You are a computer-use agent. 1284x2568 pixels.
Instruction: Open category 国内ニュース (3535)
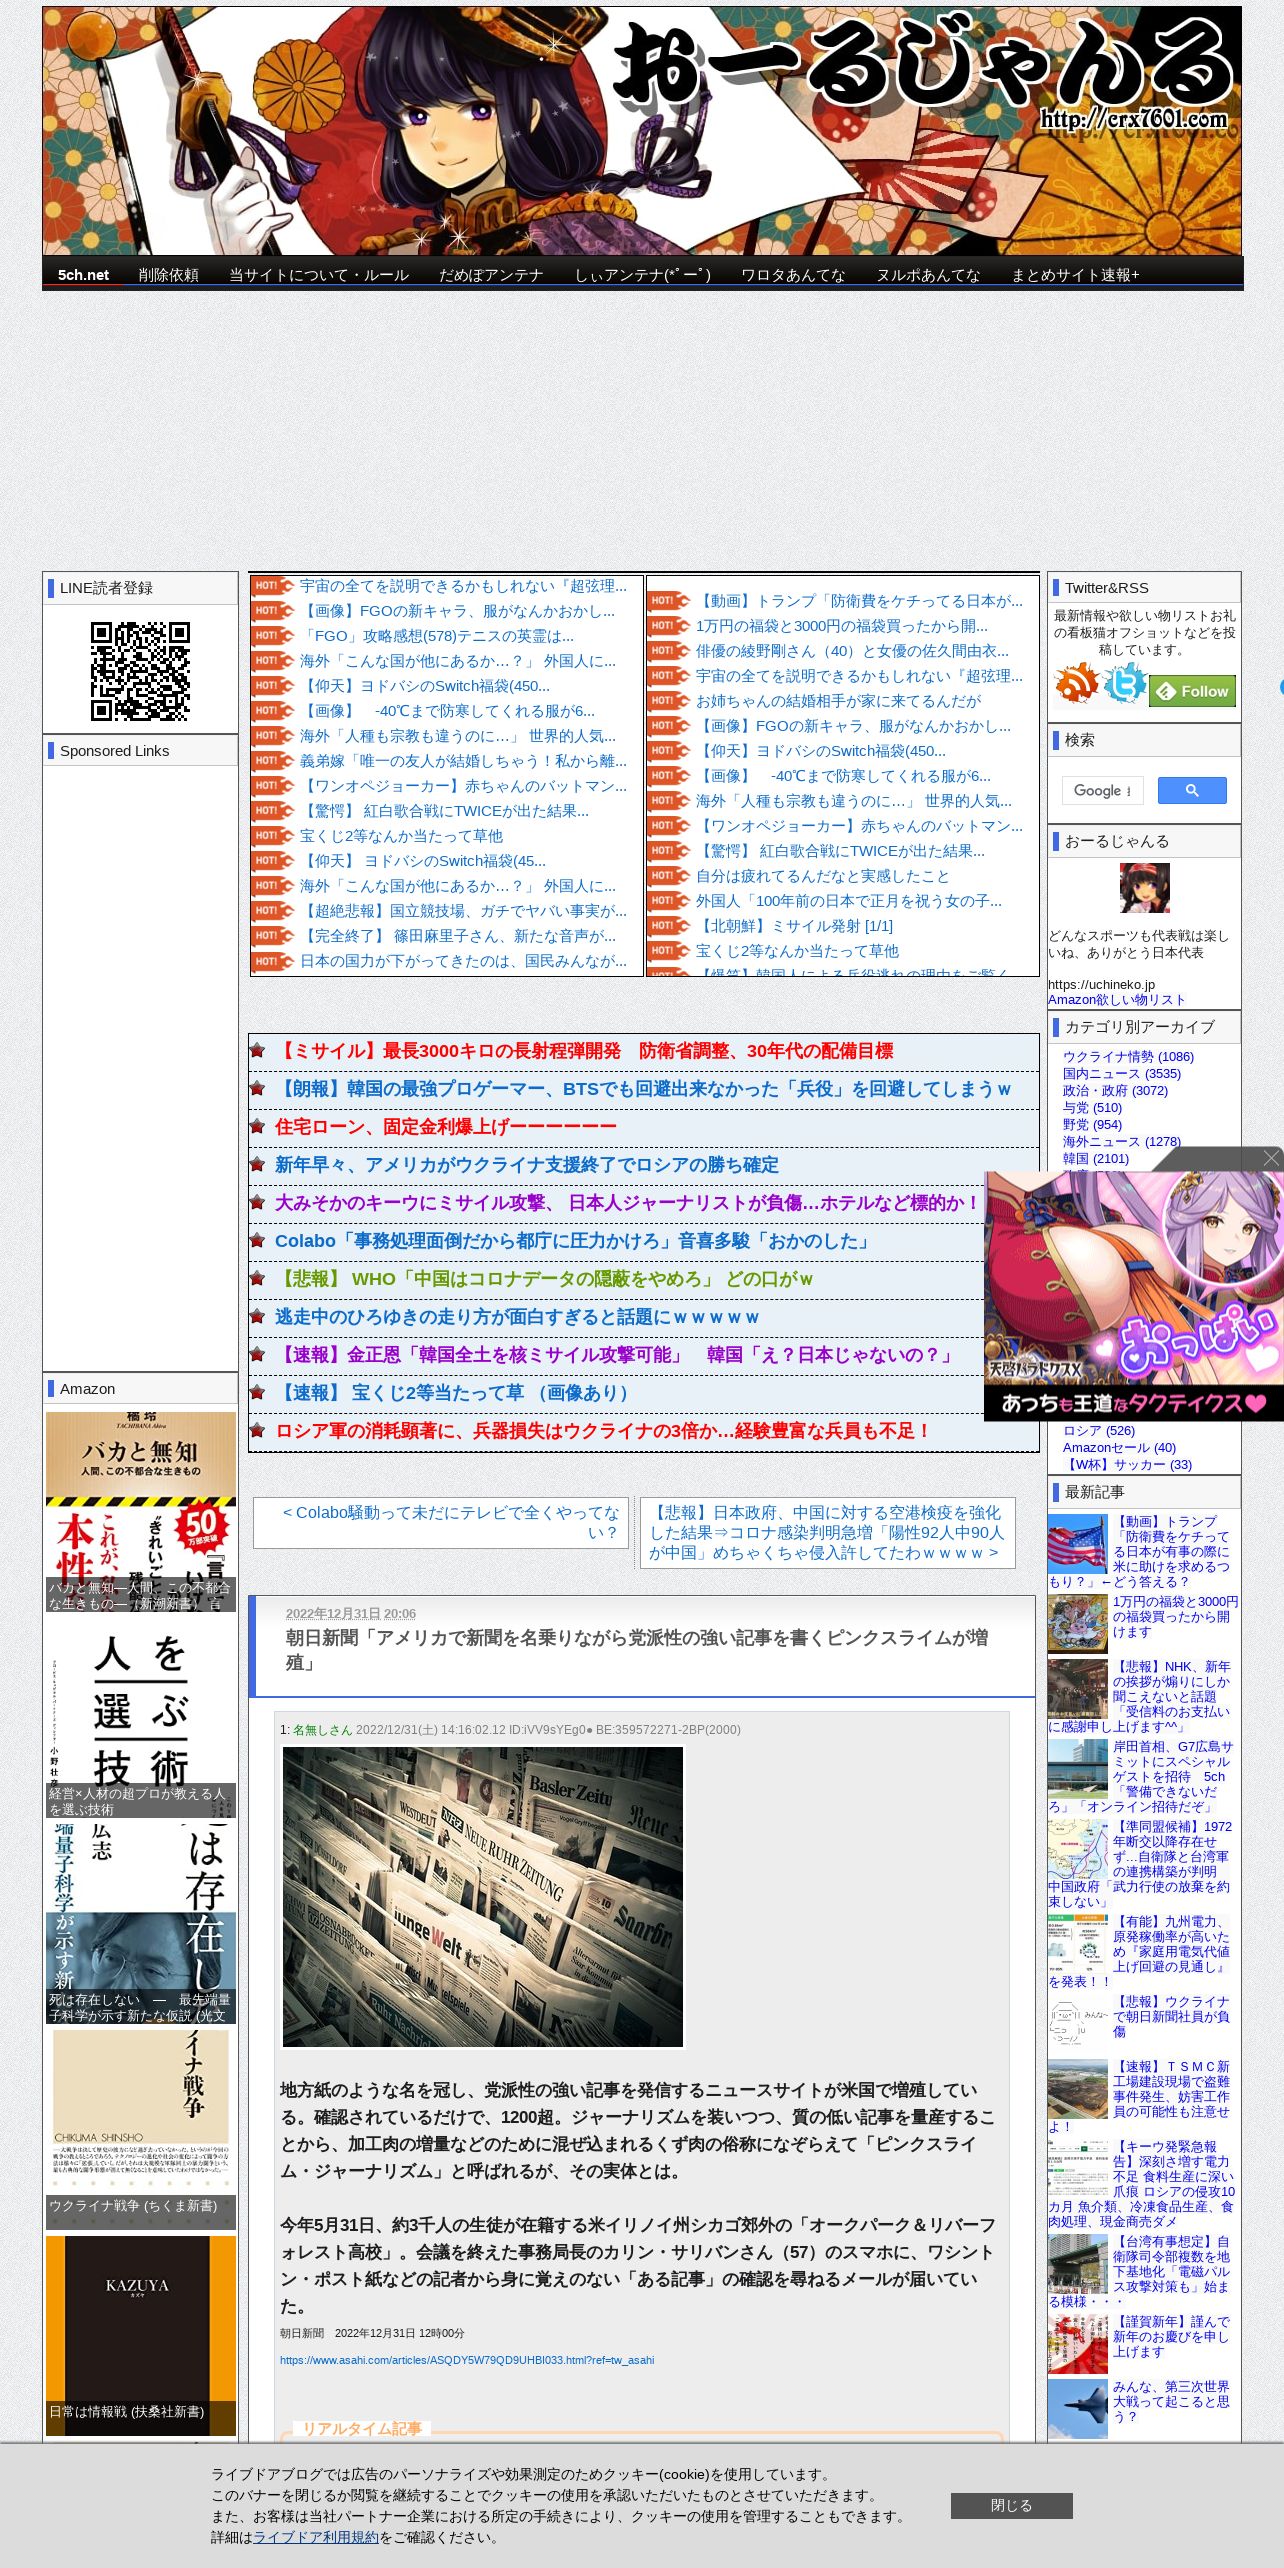(1122, 1073)
